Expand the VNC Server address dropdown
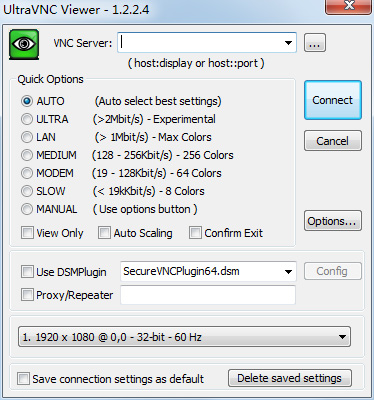Image resolution: width=374 pixels, height=400 pixels. 288,43
